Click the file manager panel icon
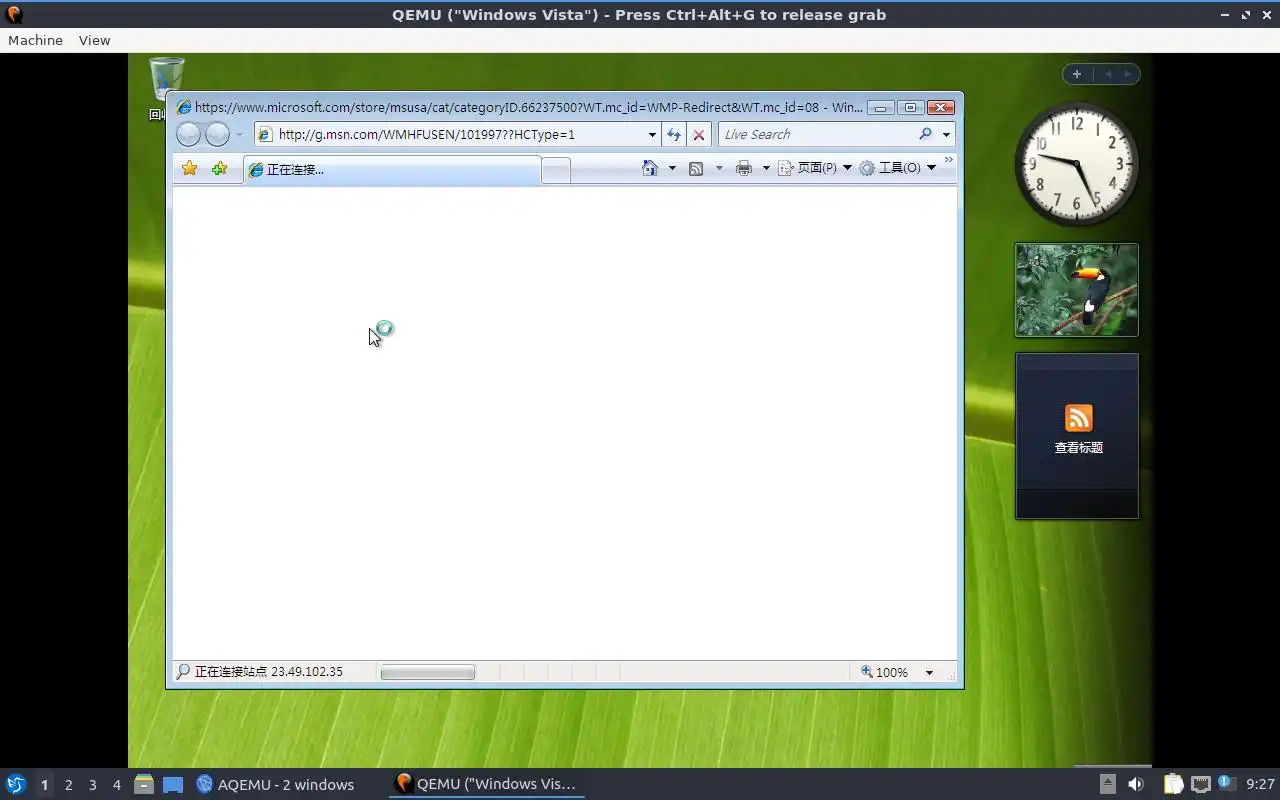Viewport: 1280px width, 800px height. (144, 784)
